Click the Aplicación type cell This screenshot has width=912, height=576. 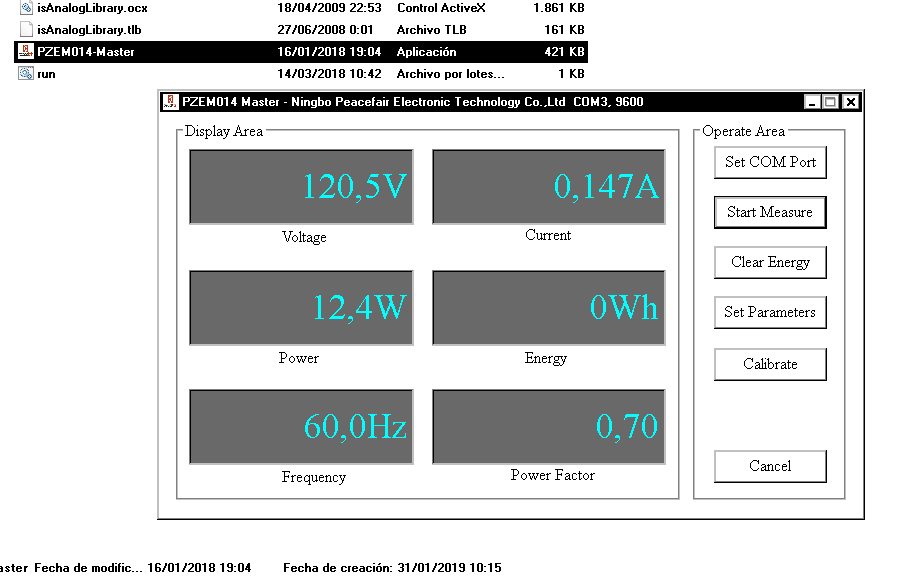(426, 52)
